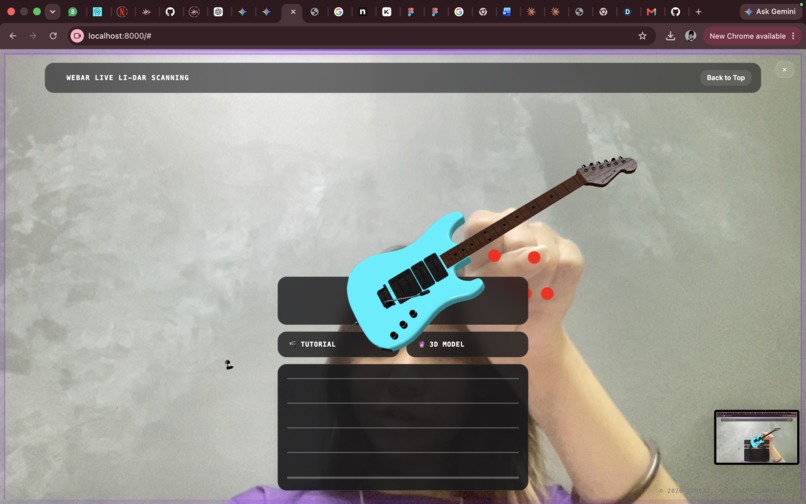This screenshot has height=504, width=806.
Task: Switch to the blue document icon tab
Action: (x=507, y=12)
